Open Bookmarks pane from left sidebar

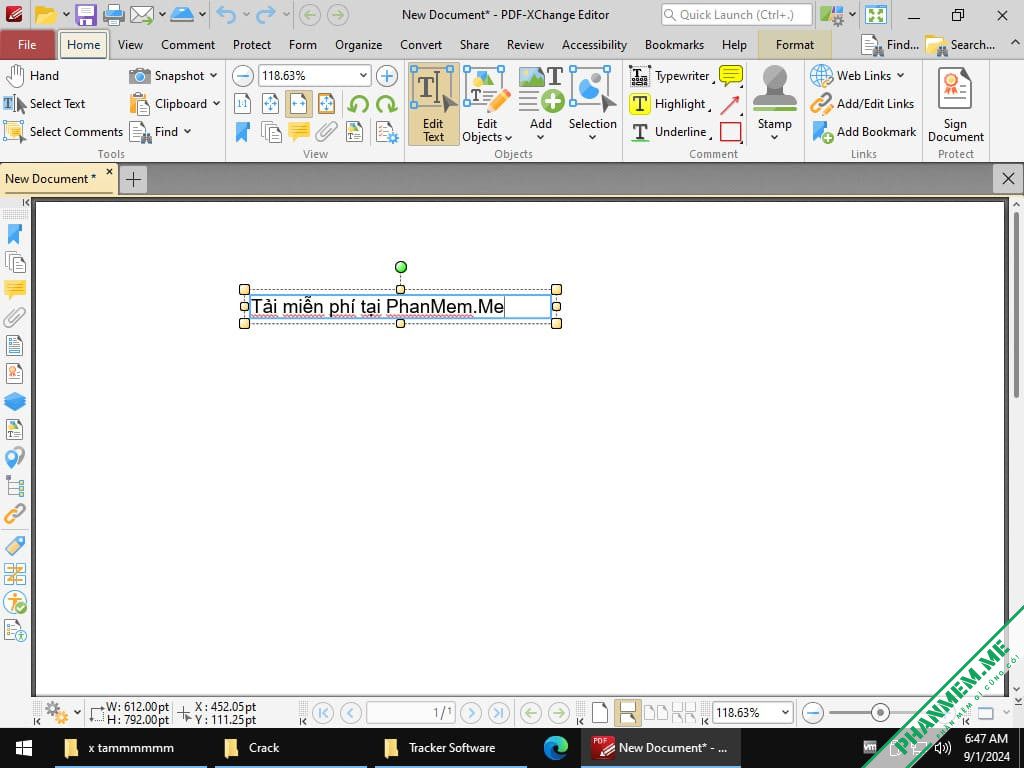point(14,234)
